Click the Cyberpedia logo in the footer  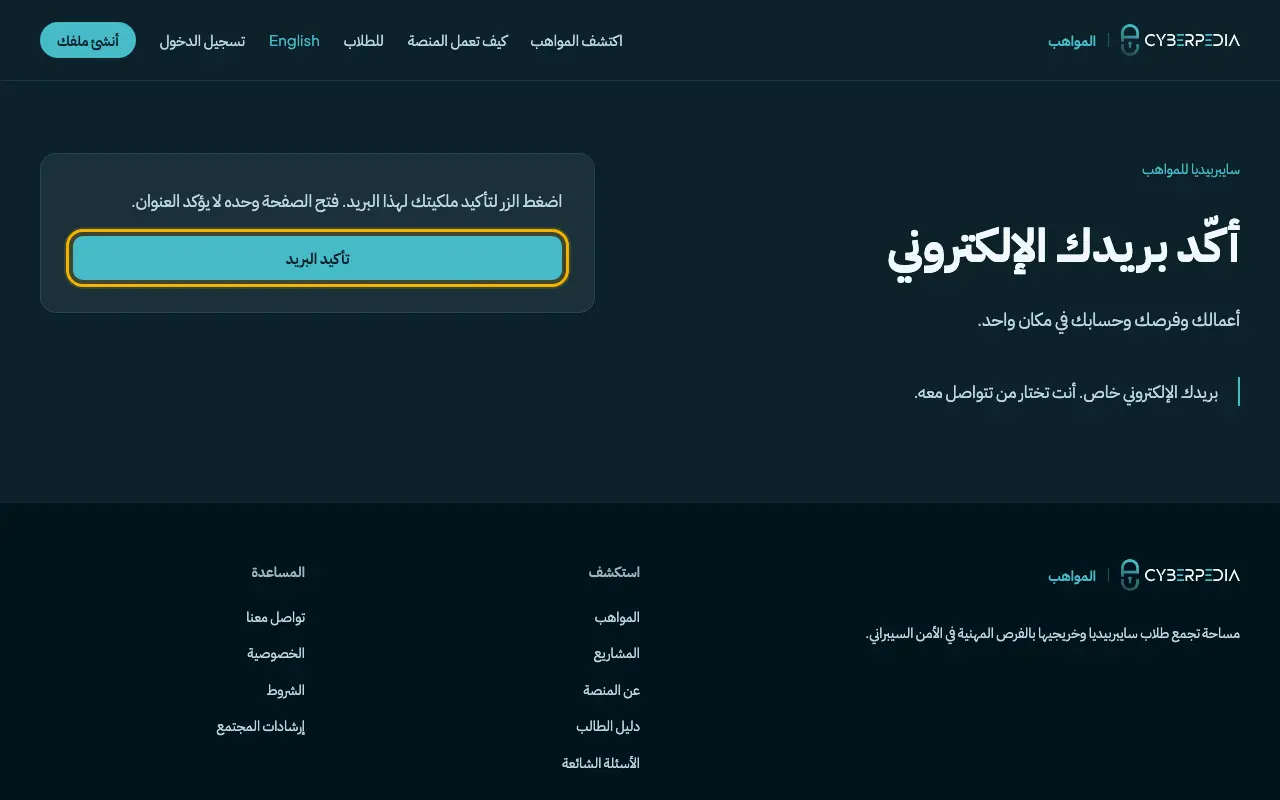[1180, 575]
